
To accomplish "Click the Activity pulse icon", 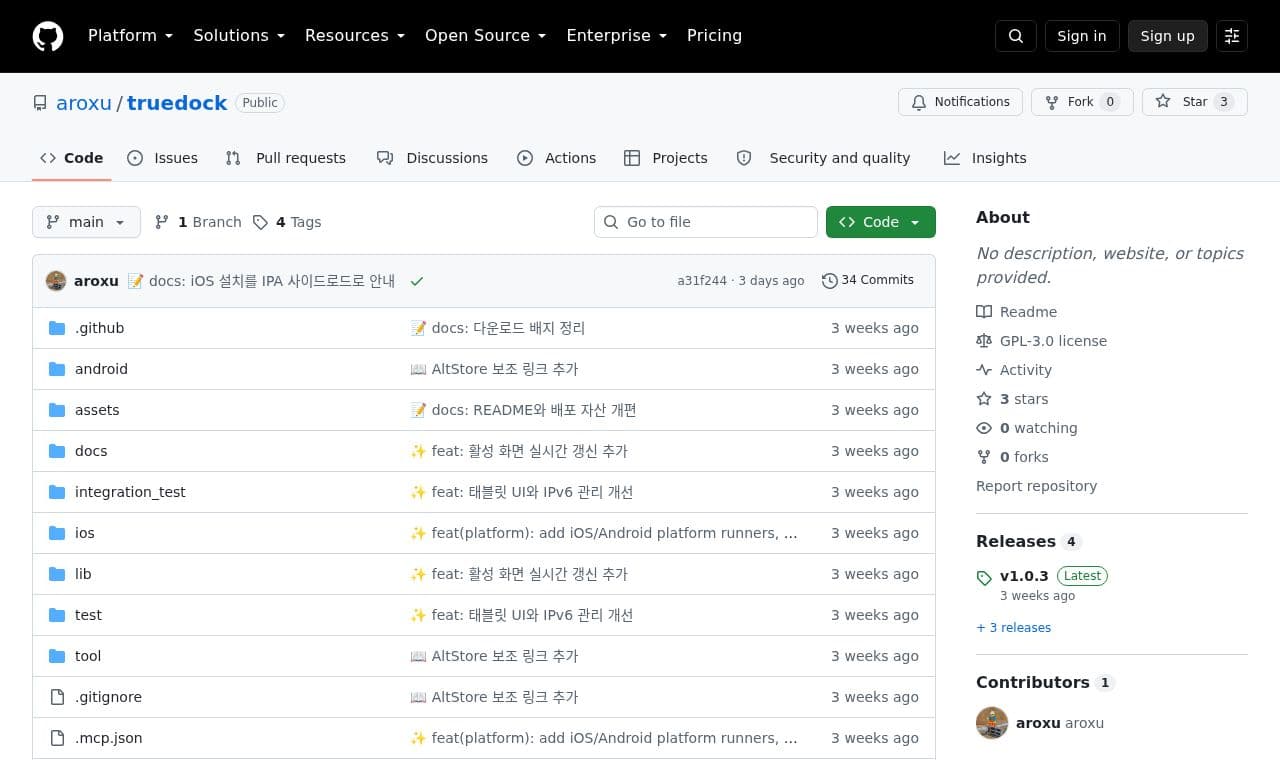I will (984, 370).
